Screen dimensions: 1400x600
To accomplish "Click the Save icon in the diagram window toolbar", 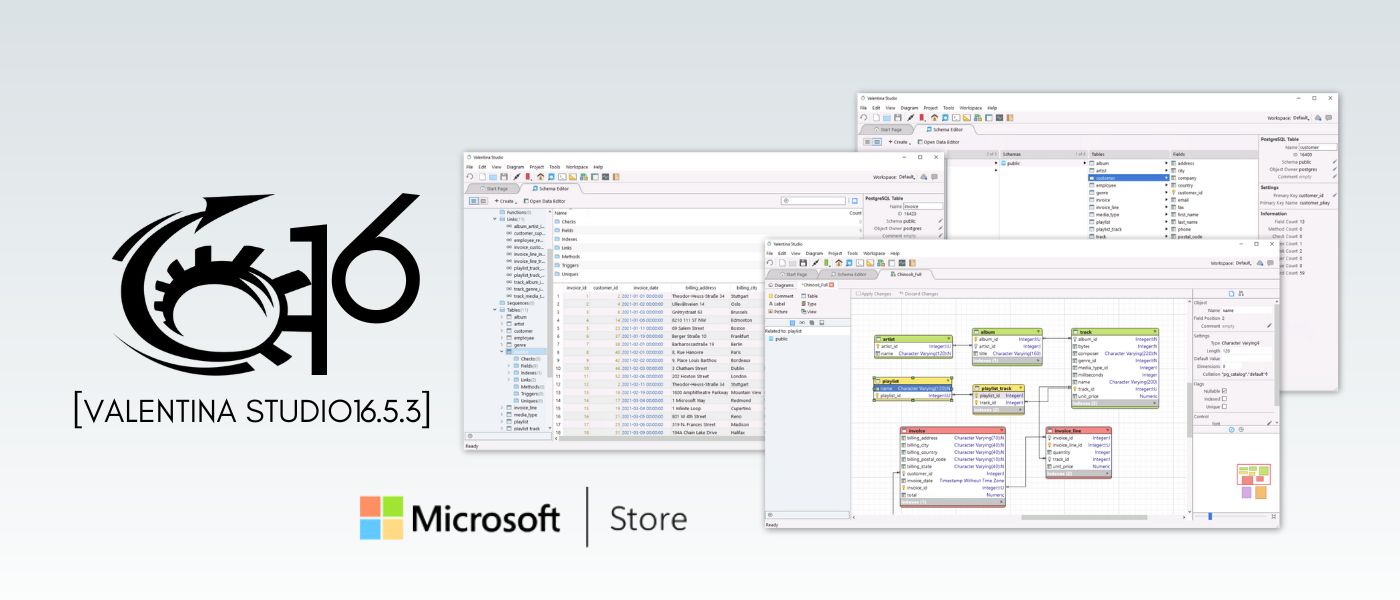I will pyautogui.click(x=803, y=263).
